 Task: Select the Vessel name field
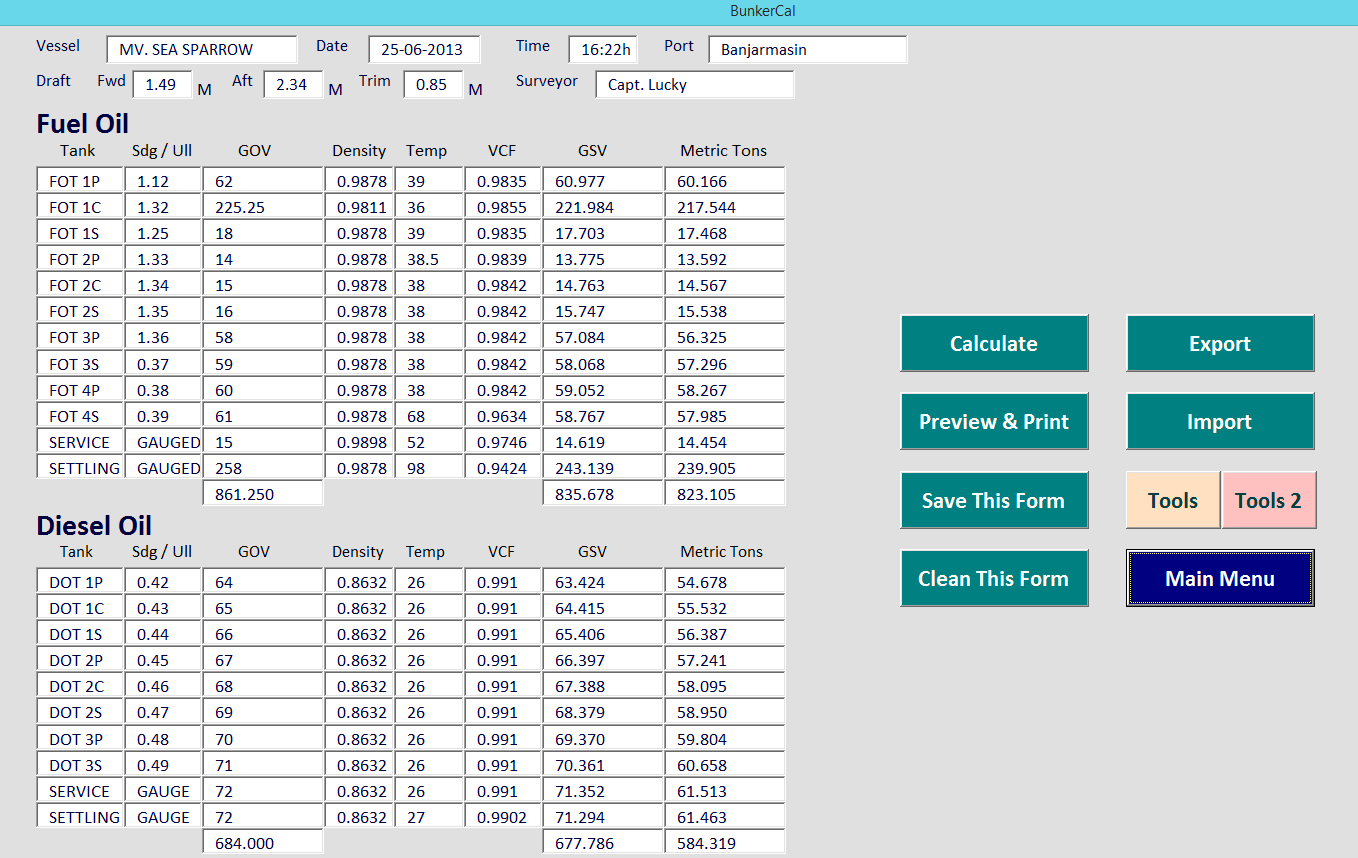point(202,49)
